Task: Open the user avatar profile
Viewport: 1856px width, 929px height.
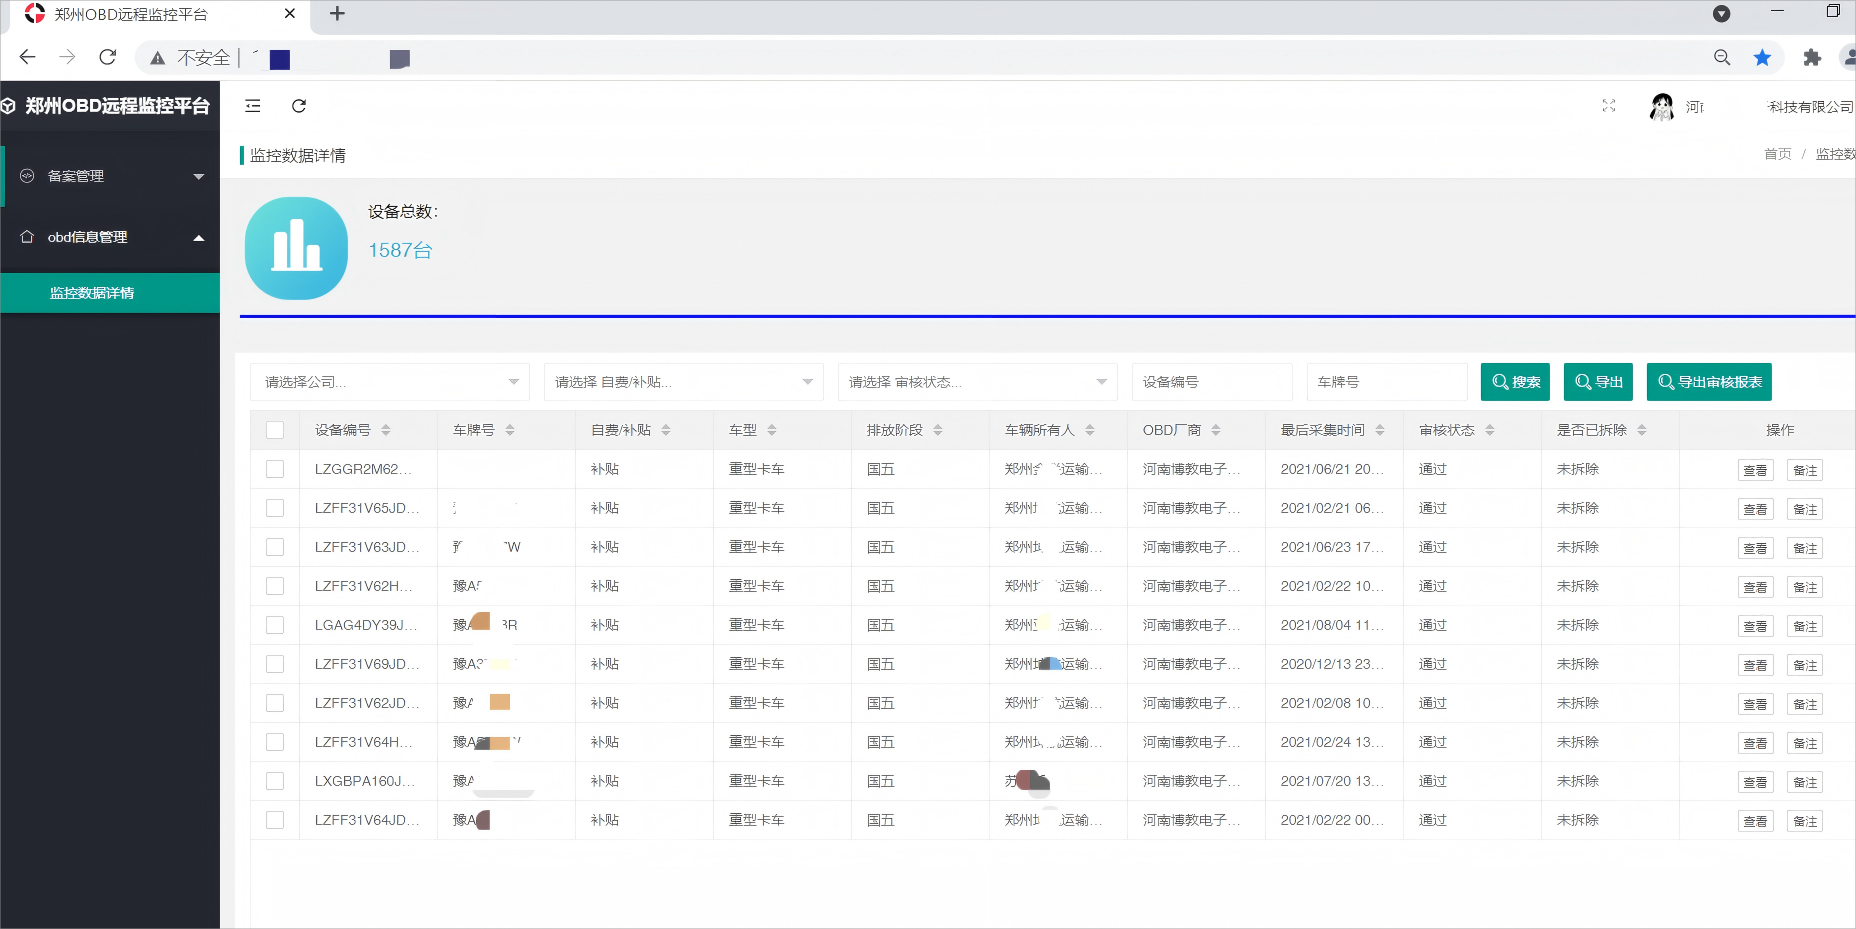Action: pyautogui.click(x=1662, y=106)
